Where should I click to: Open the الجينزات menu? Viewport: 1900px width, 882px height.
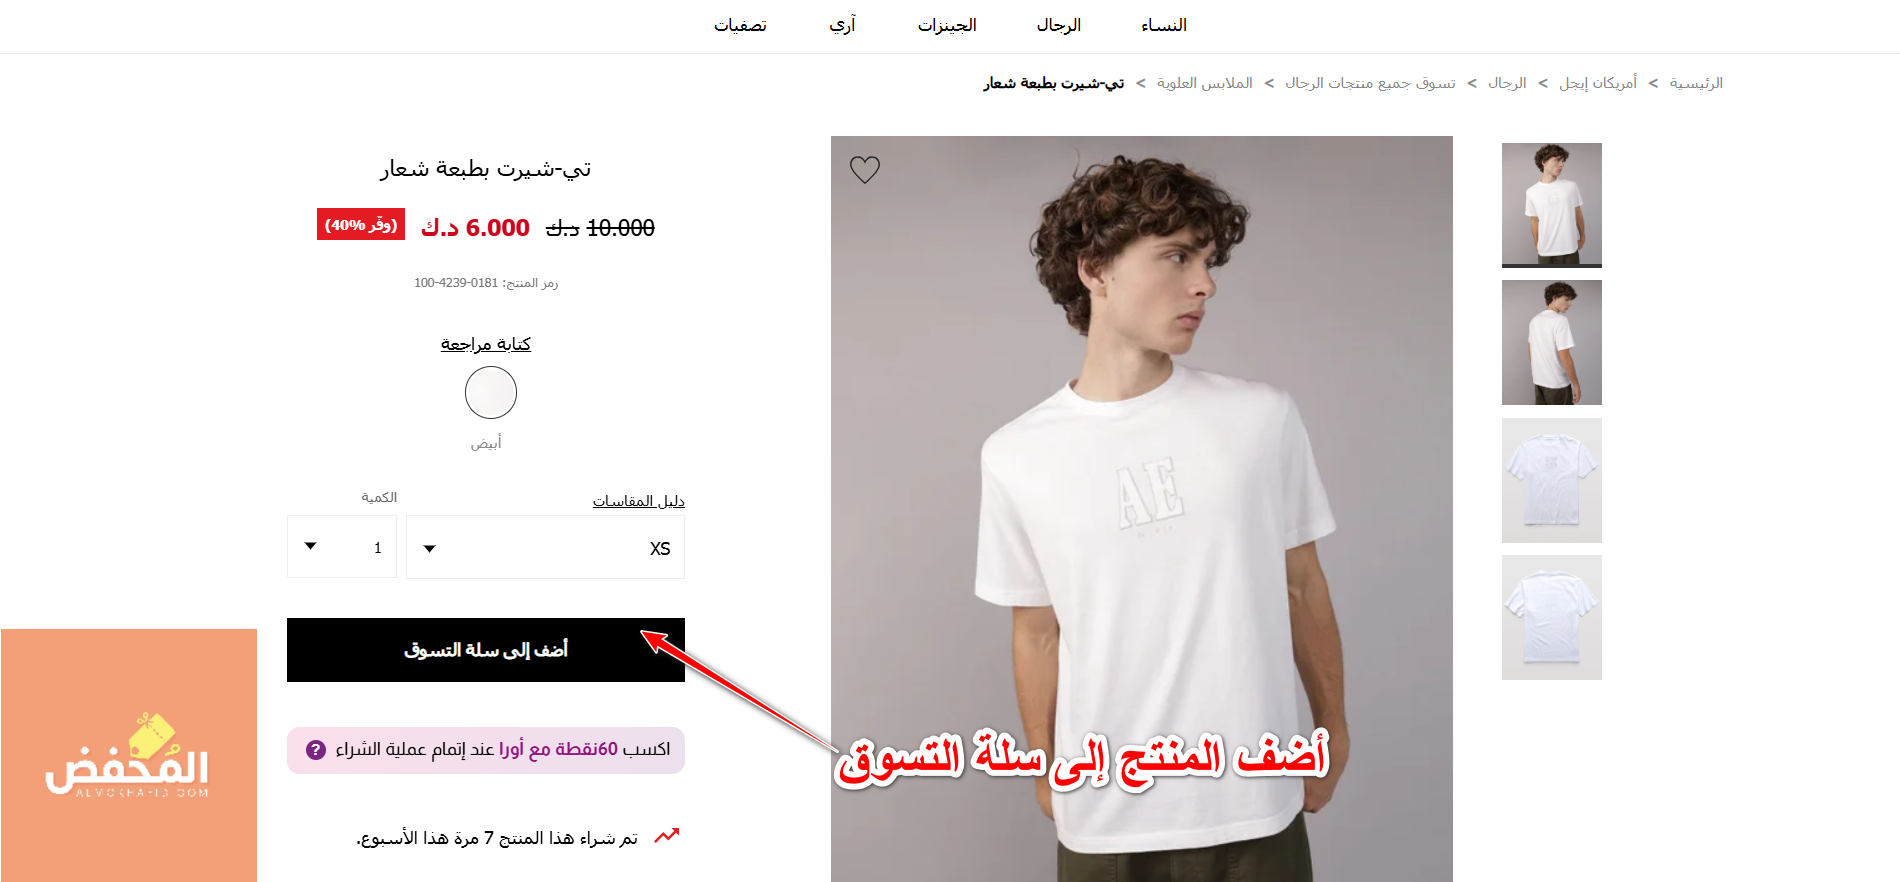(947, 25)
